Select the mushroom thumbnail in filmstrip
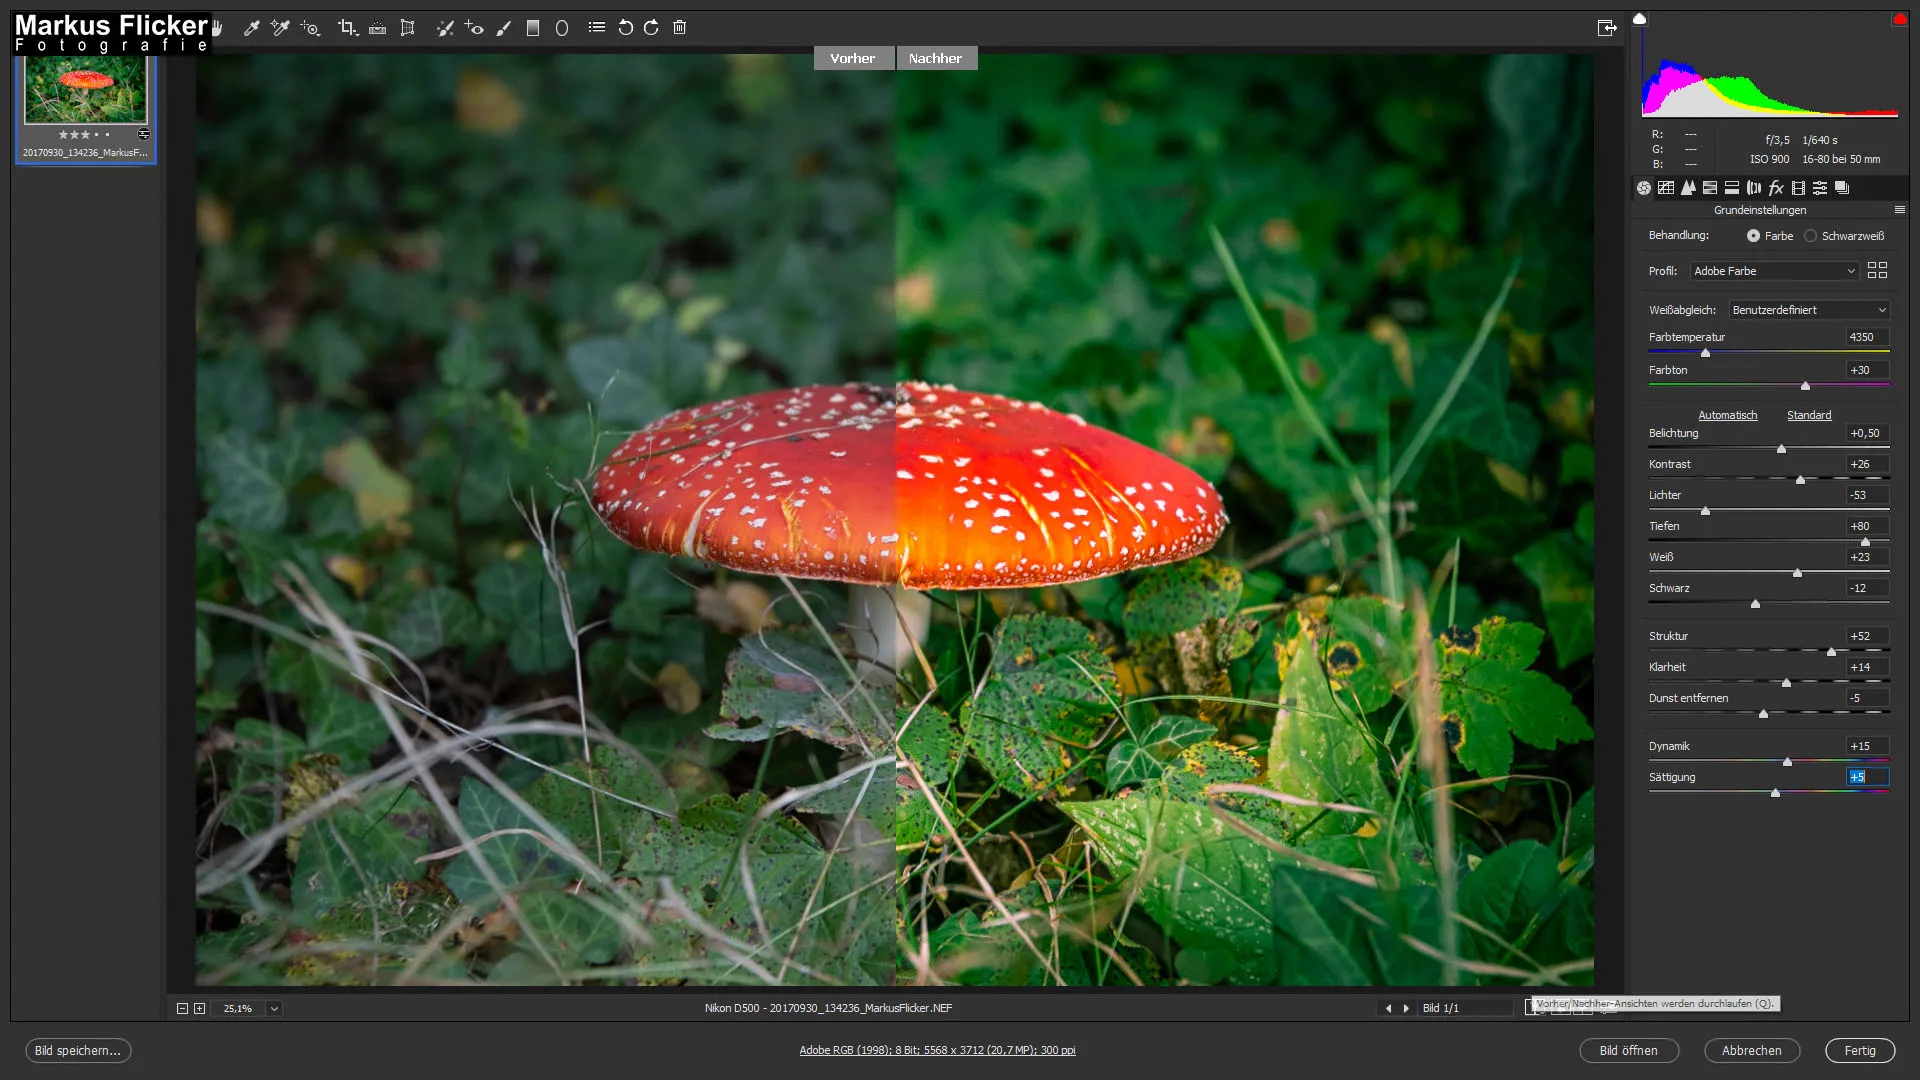This screenshot has width=1920, height=1080. [x=85, y=90]
